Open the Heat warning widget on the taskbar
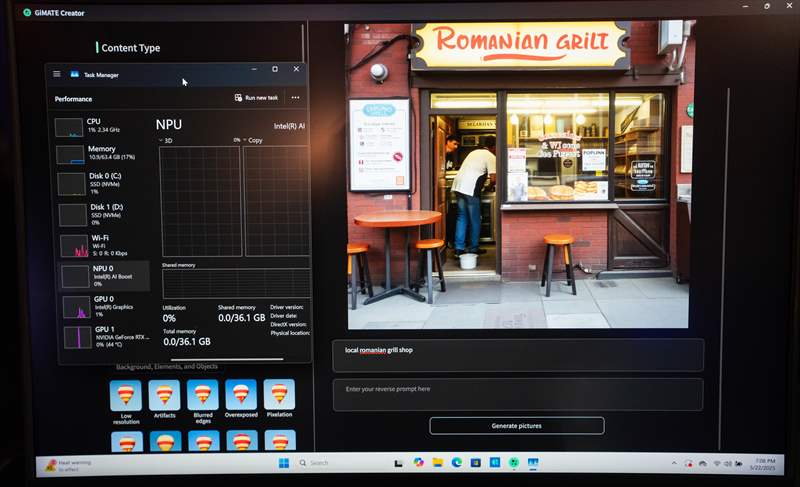The width and height of the screenshot is (800, 487). 68,466
